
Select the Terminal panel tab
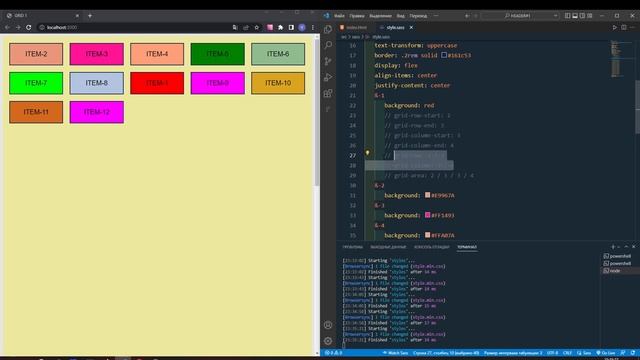click(x=467, y=247)
